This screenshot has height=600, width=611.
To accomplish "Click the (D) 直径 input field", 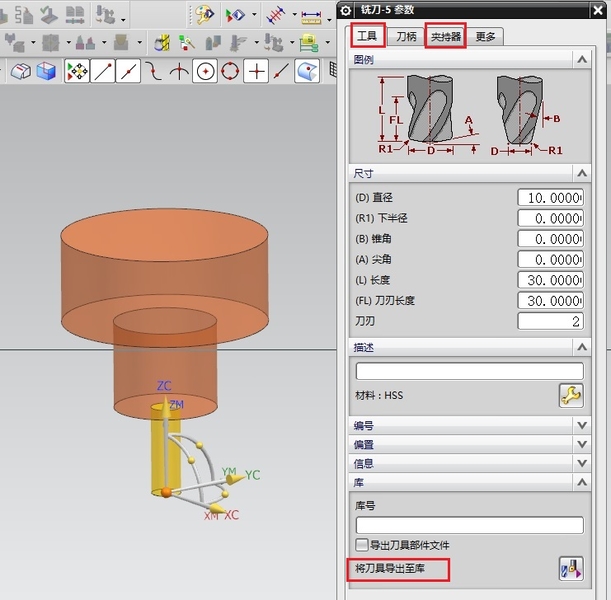I will click(550, 198).
